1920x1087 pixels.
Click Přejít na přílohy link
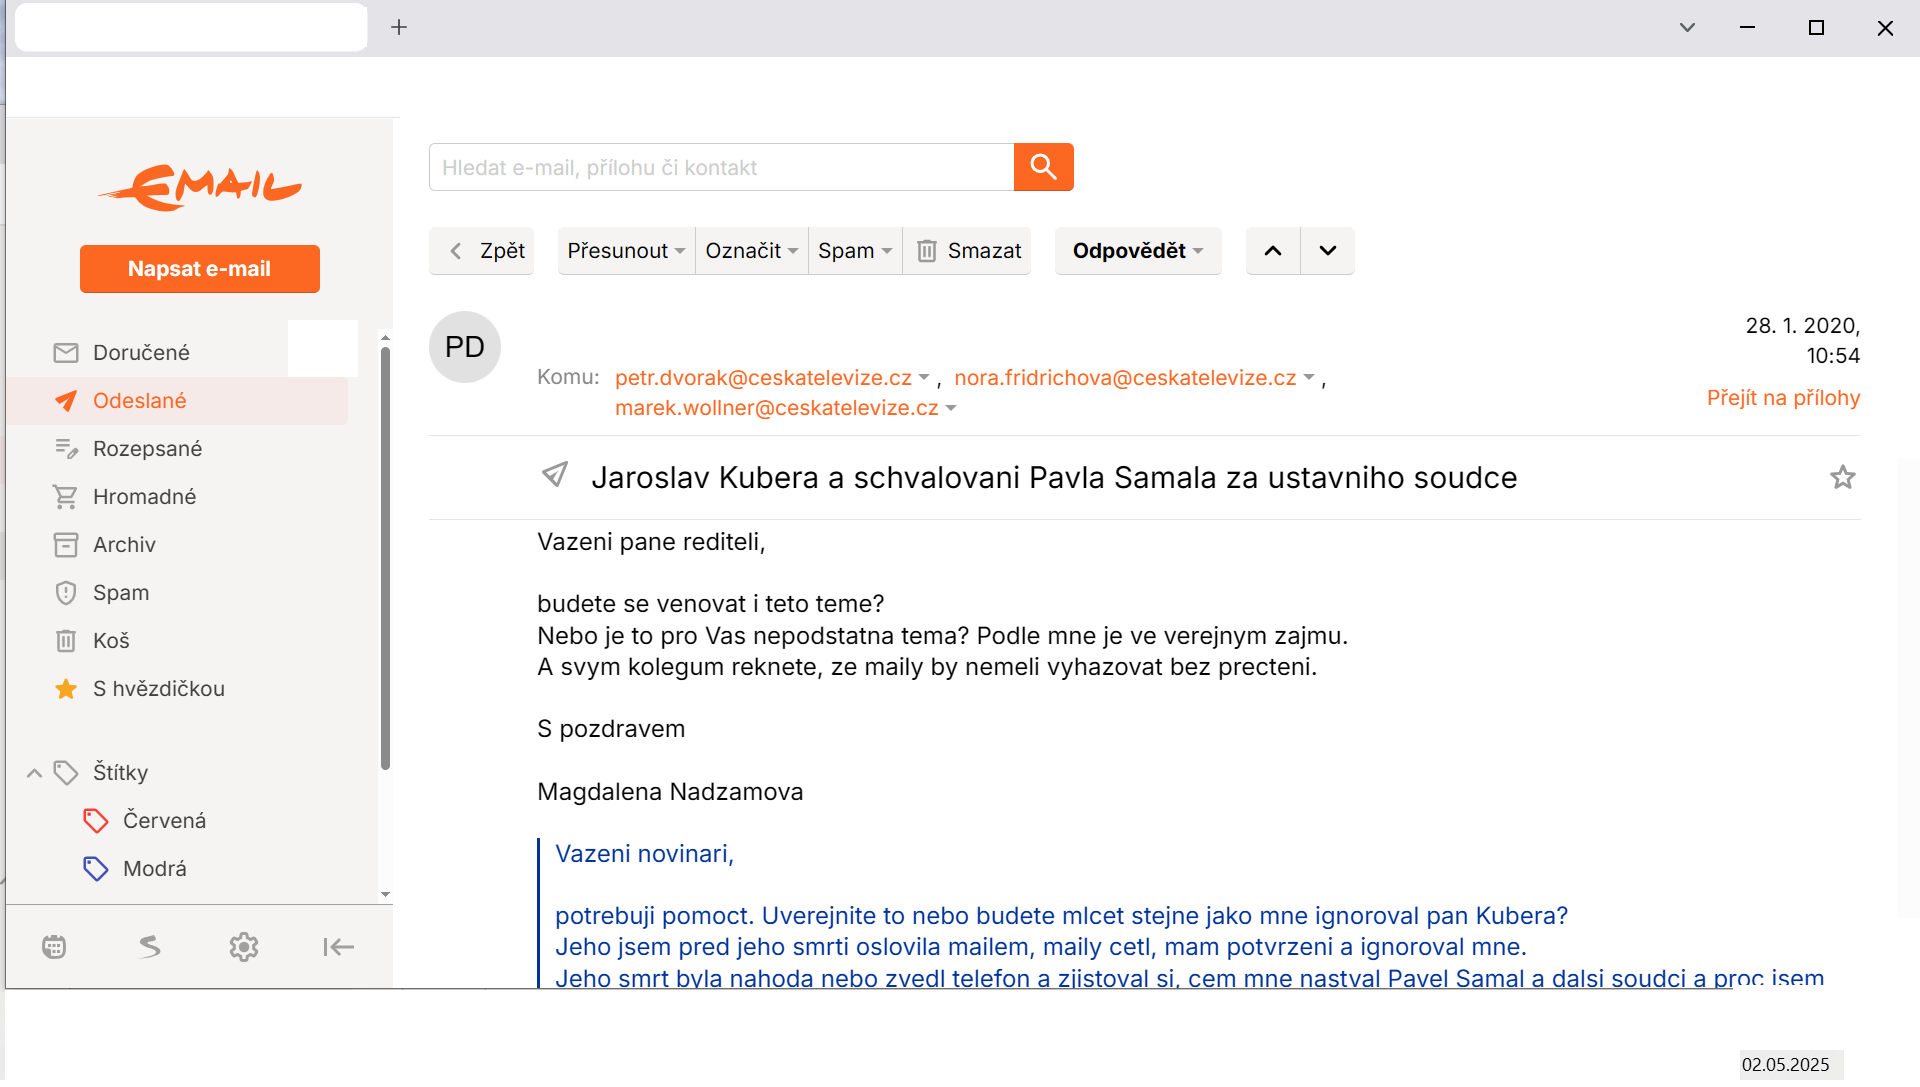[x=1783, y=398]
